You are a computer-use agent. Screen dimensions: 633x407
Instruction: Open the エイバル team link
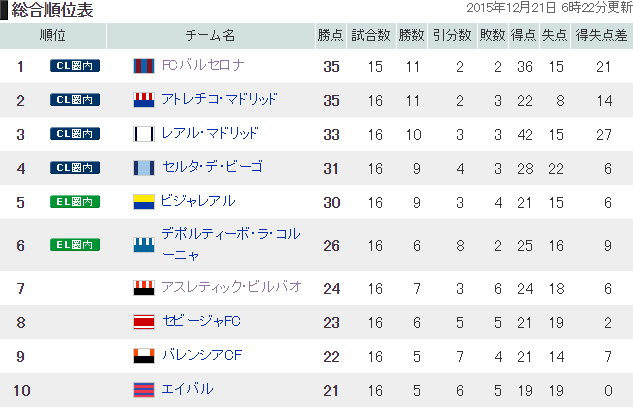pyautogui.click(x=187, y=389)
